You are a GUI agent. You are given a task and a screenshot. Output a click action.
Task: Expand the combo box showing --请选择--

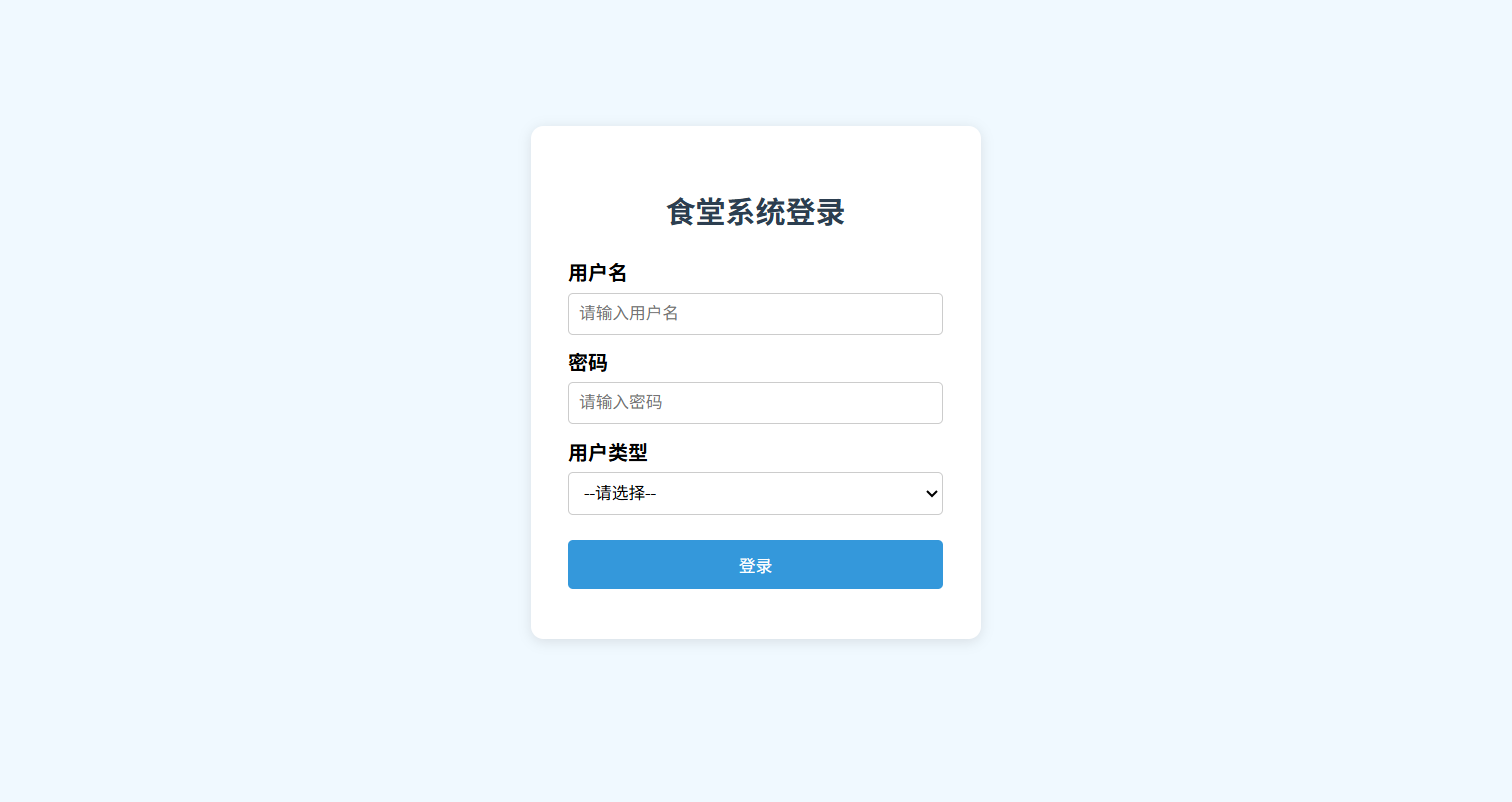[x=755, y=494]
